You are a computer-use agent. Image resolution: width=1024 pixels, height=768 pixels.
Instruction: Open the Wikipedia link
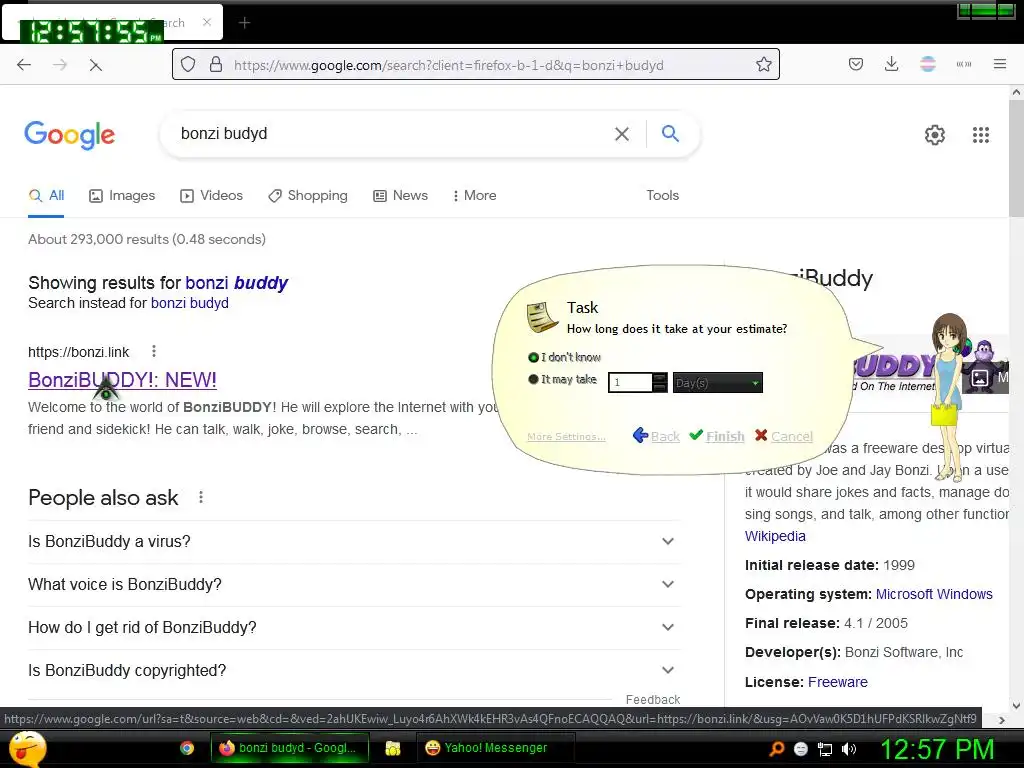[775, 536]
